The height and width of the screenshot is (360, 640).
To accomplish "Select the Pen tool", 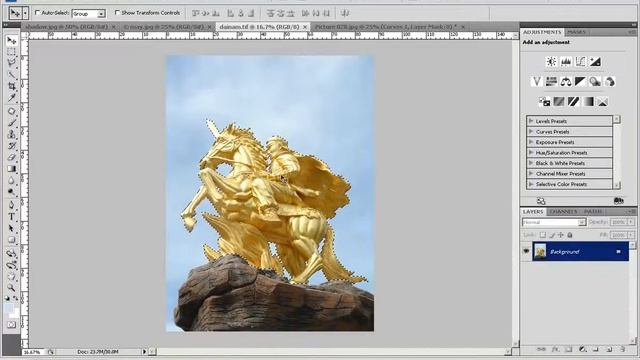I will 11,205.
